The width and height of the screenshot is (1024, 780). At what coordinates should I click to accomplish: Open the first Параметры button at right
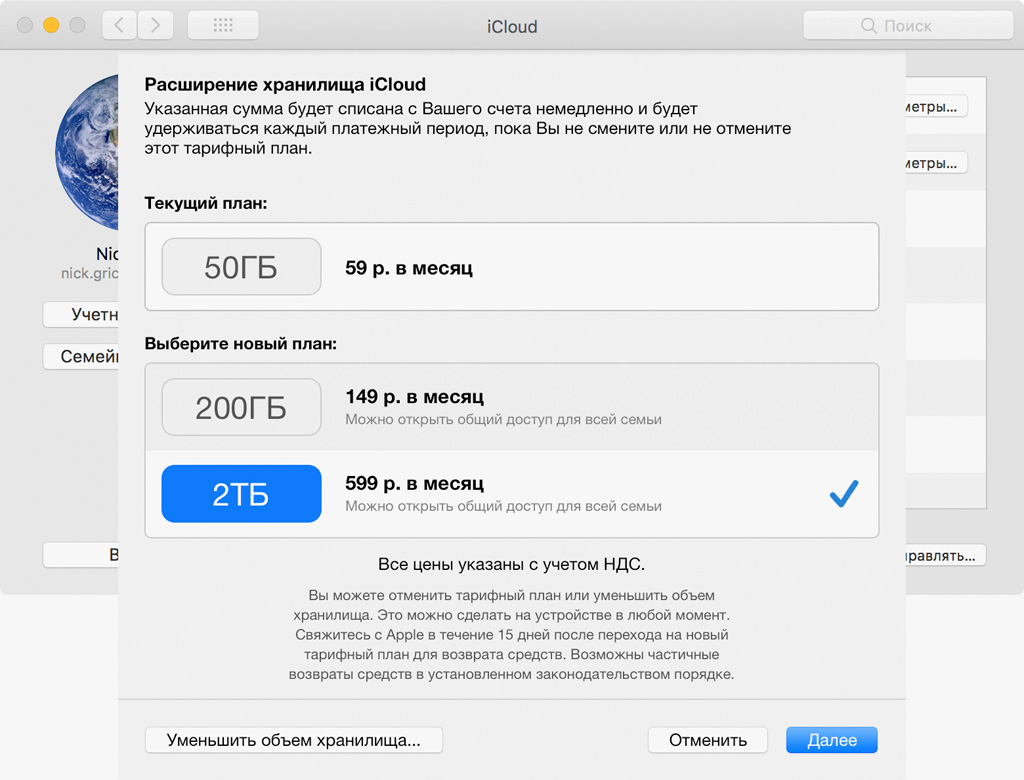[x=936, y=106]
